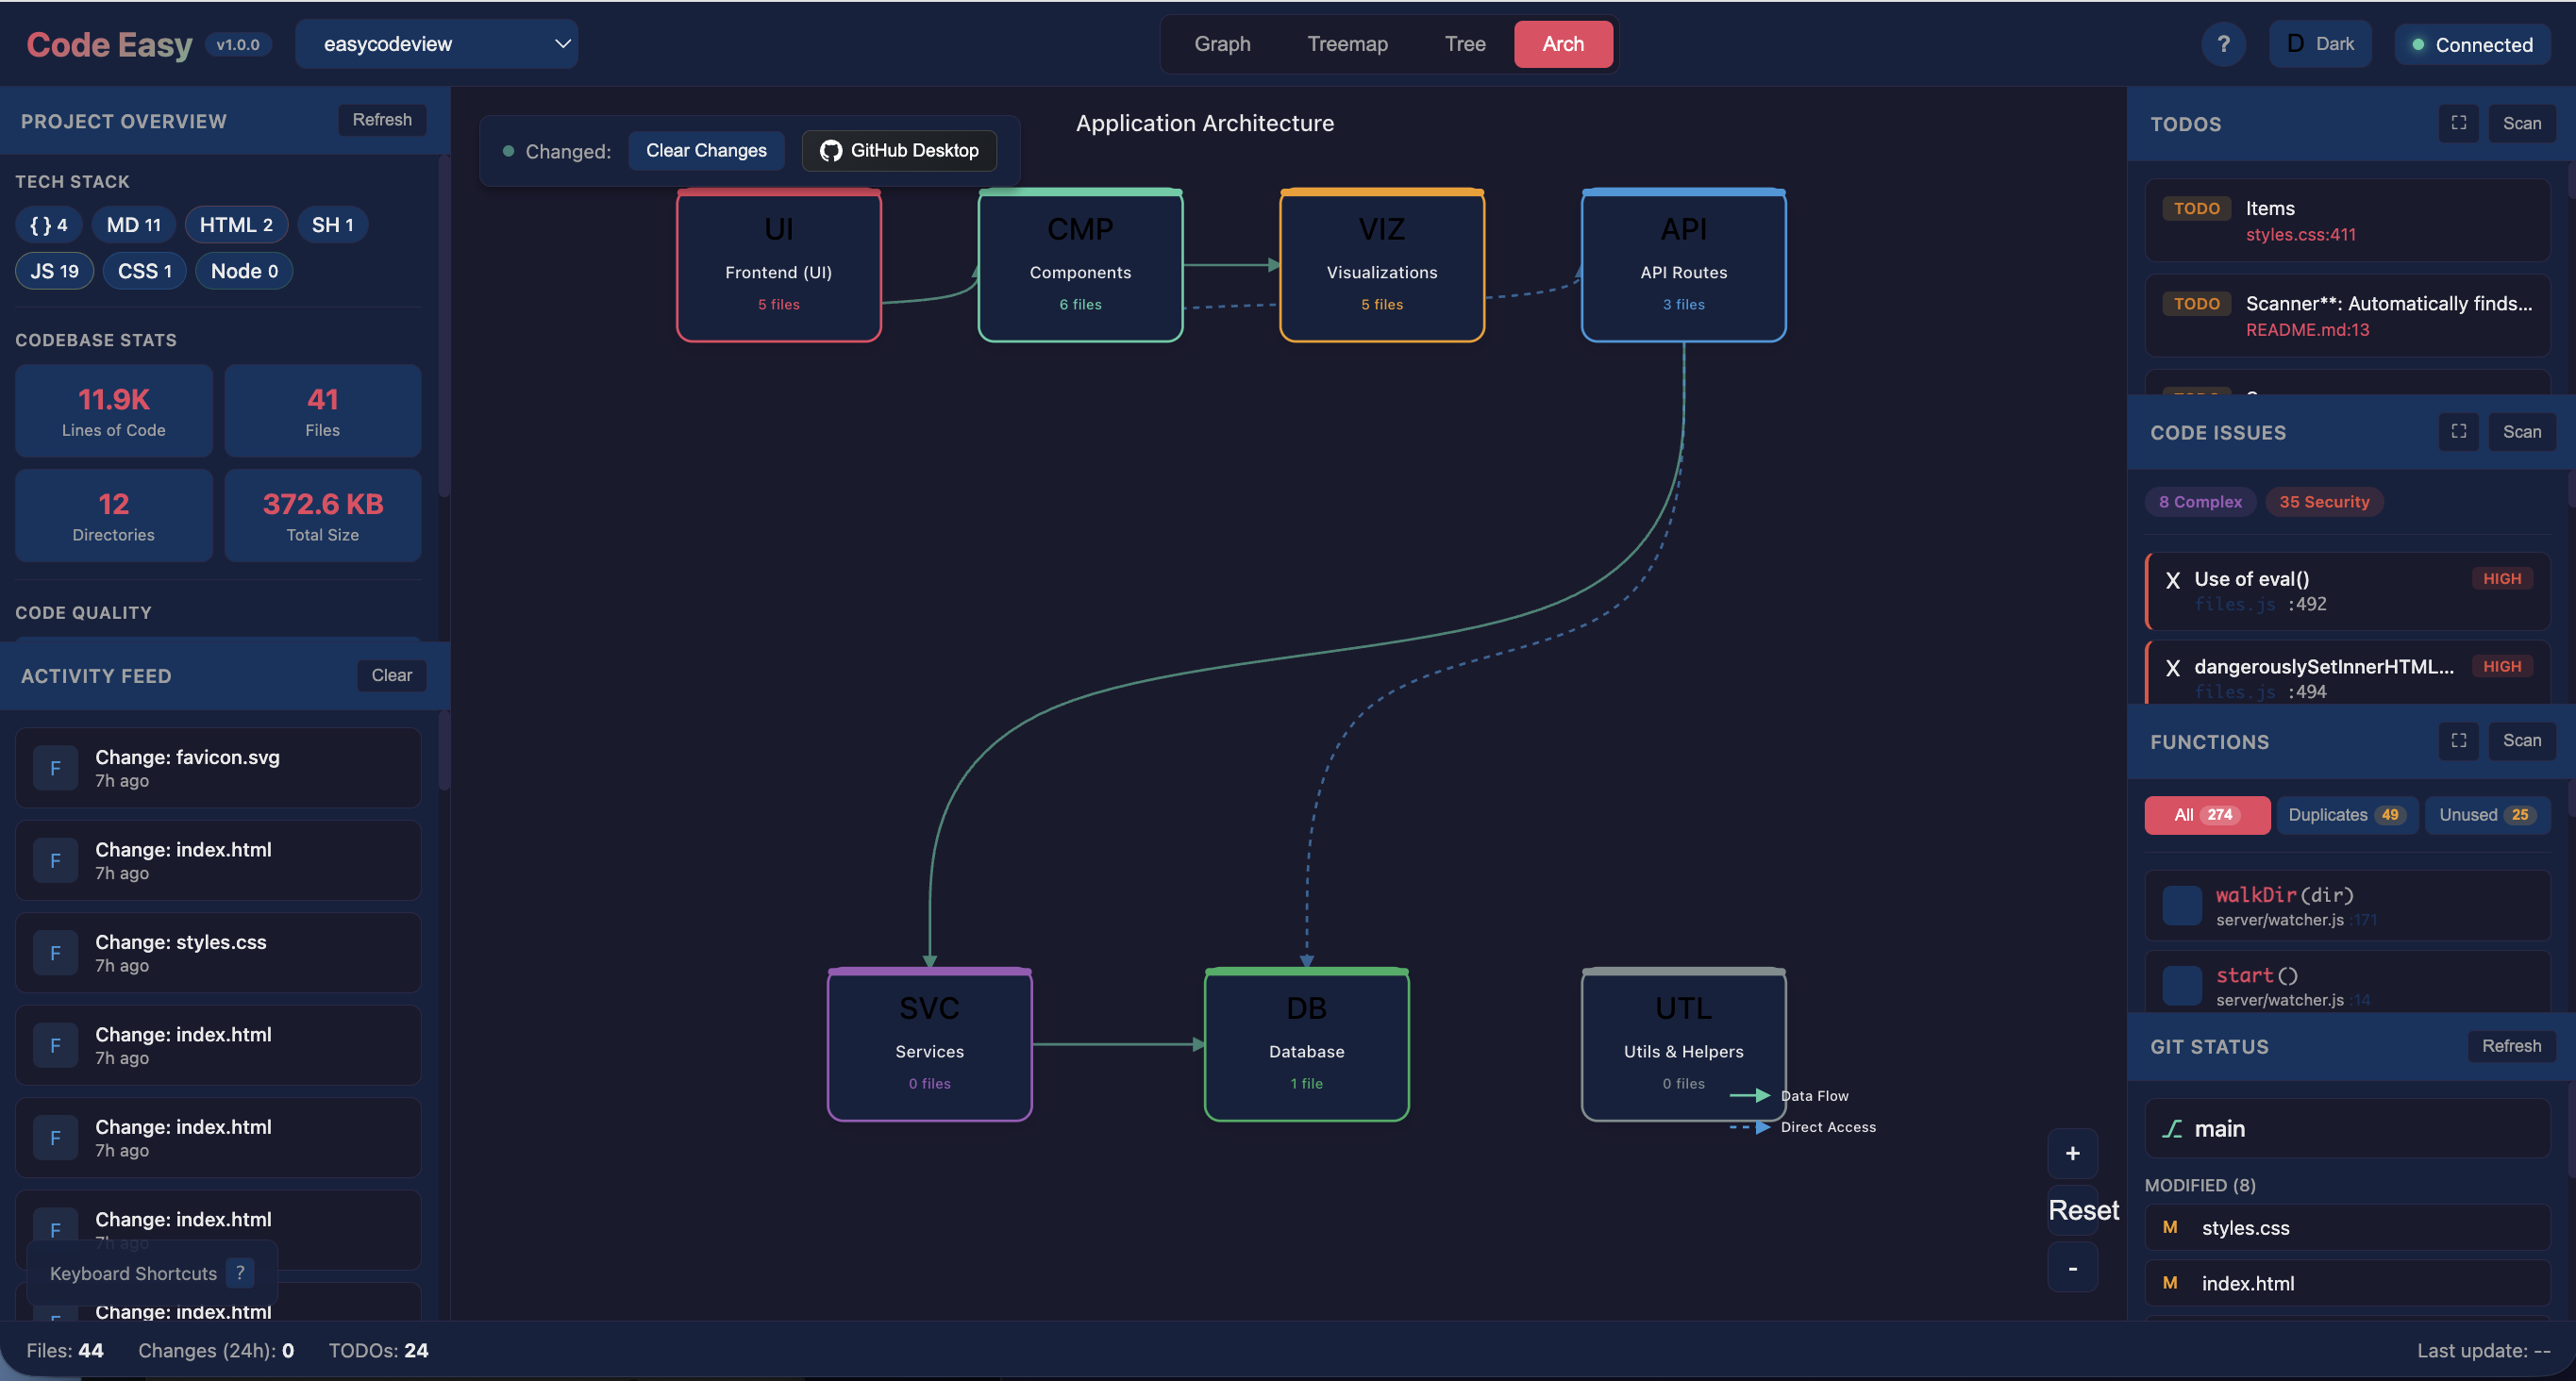This screenshot has width=2576, height=1381.
Task: Click the 12 Directories stat card
Action: tap(114, 516)
